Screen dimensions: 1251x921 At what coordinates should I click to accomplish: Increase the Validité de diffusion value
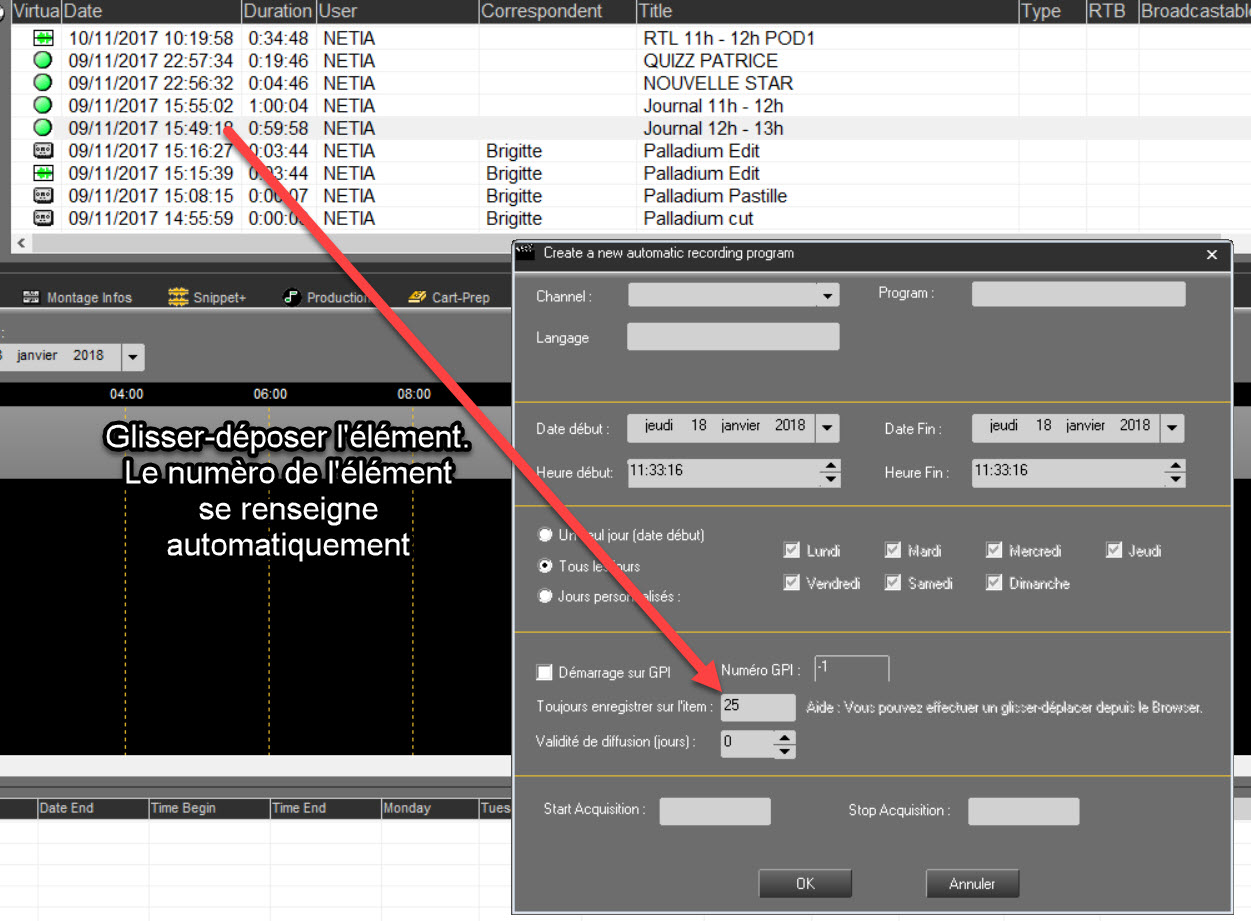[785, 738]
